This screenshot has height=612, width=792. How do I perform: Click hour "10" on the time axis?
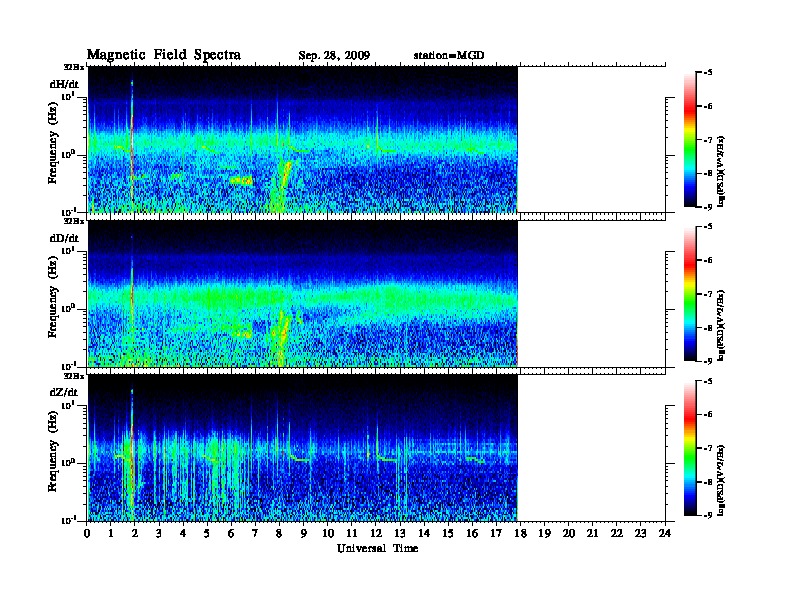(328, 534)
